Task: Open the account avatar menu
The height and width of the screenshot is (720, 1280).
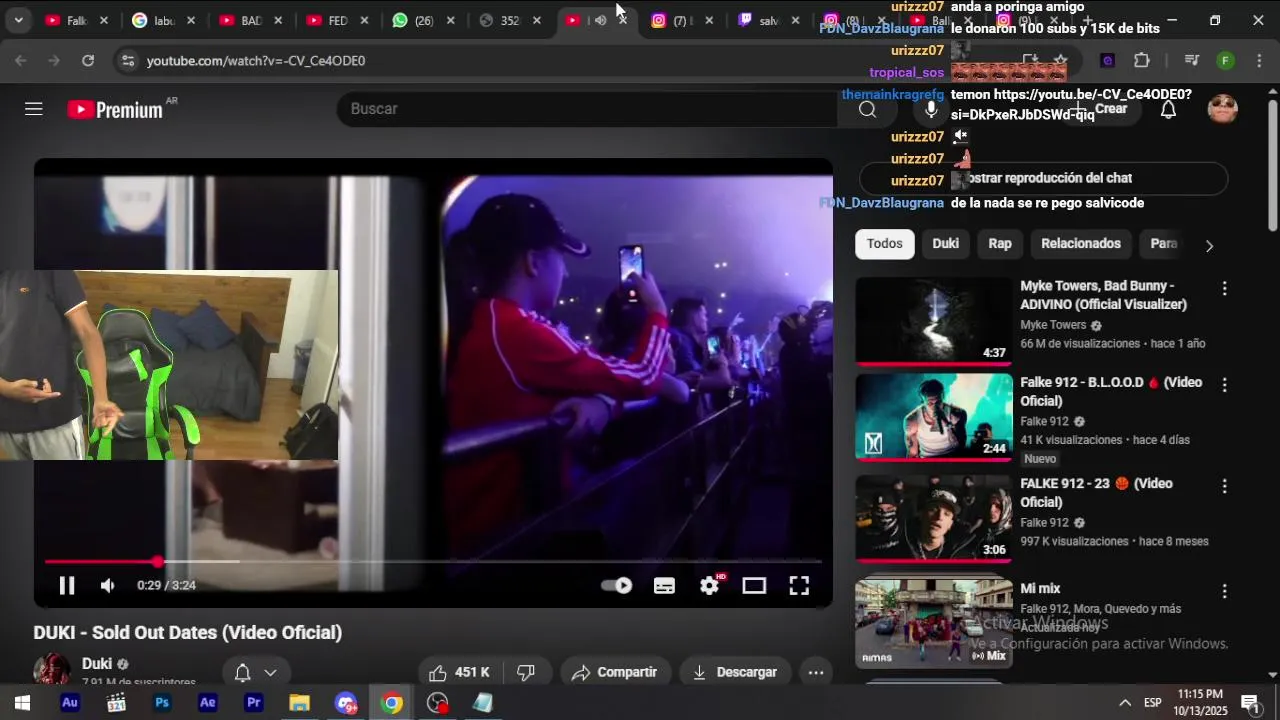Action: pyautogui.click(x=1222, y=109)
